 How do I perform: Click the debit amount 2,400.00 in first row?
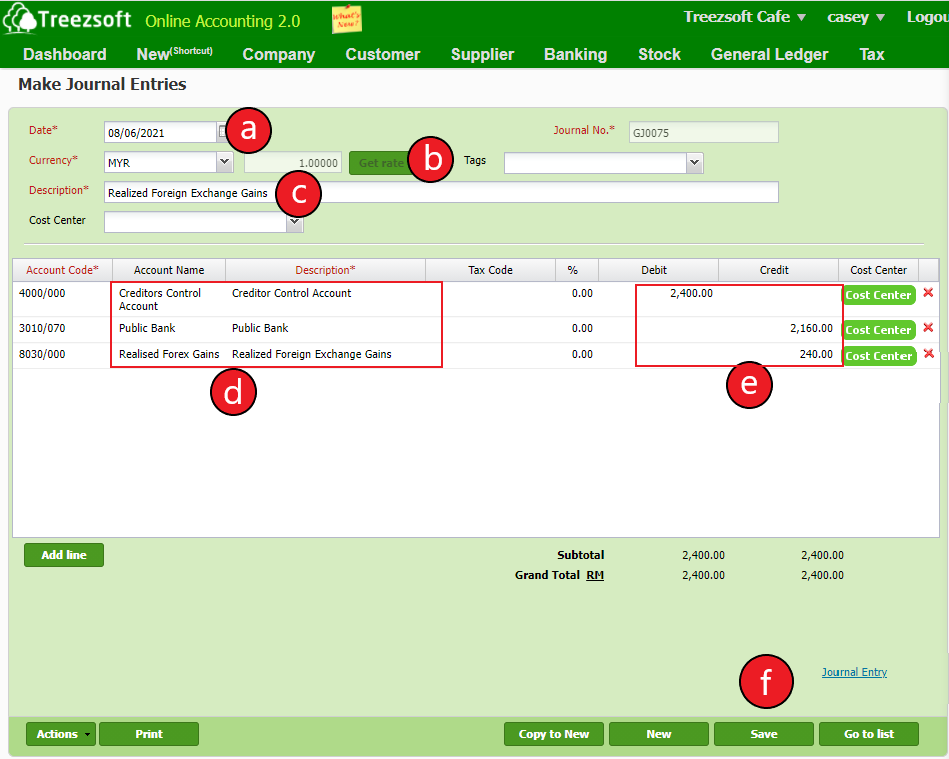691,293
